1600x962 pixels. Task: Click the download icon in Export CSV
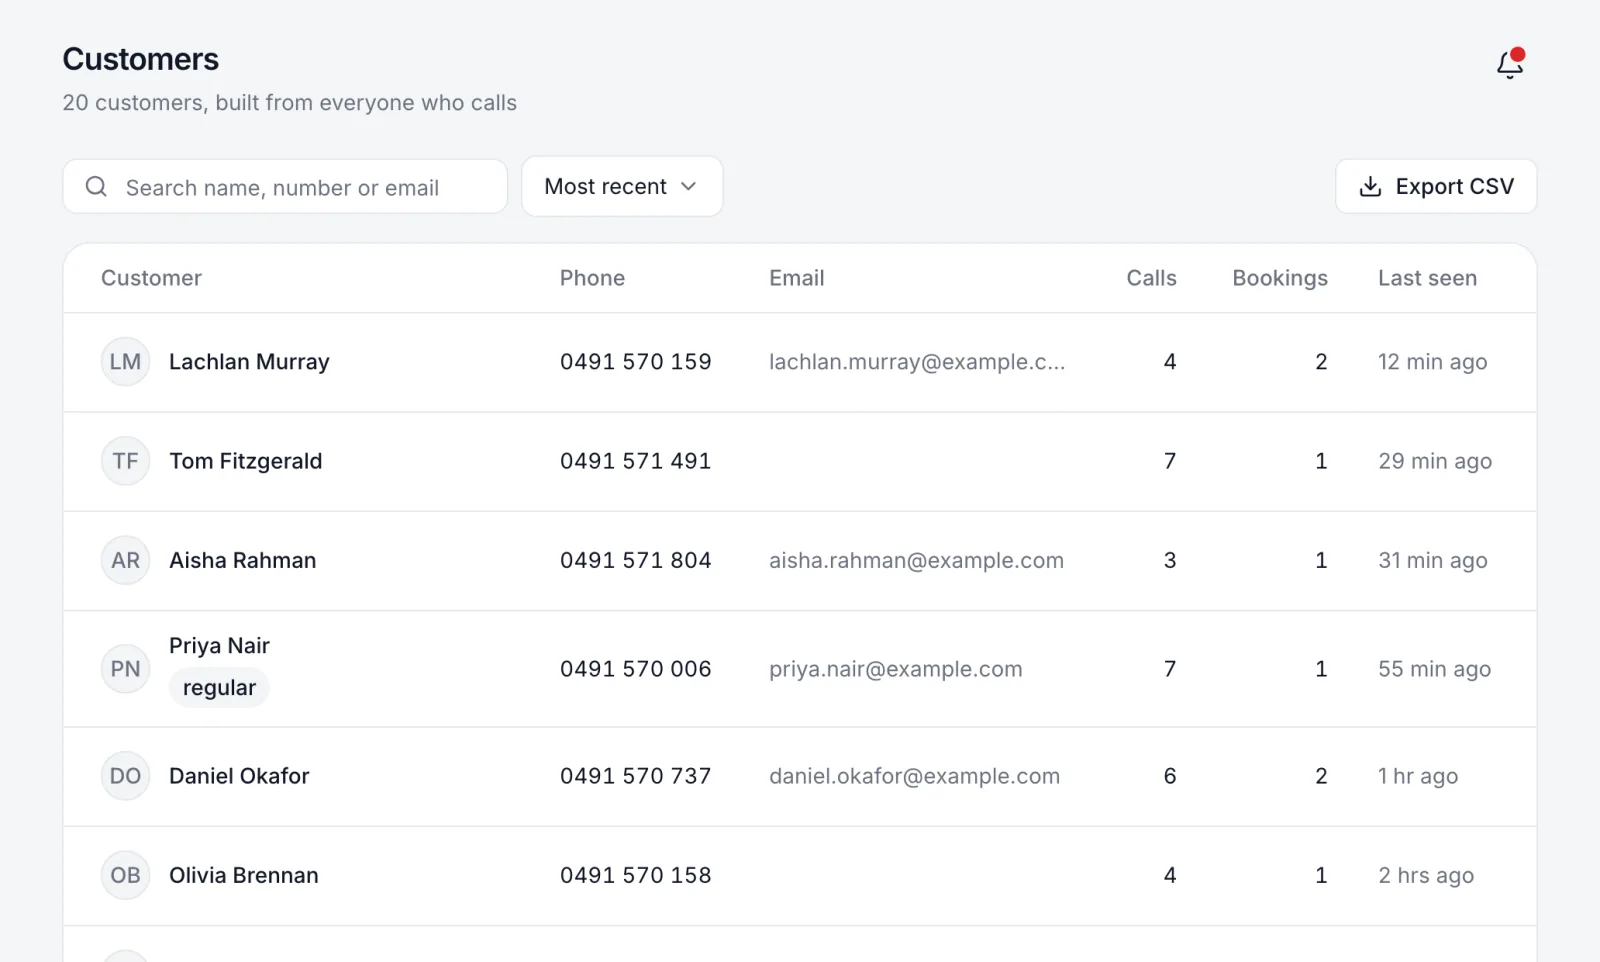click(x=1370, y=187)
